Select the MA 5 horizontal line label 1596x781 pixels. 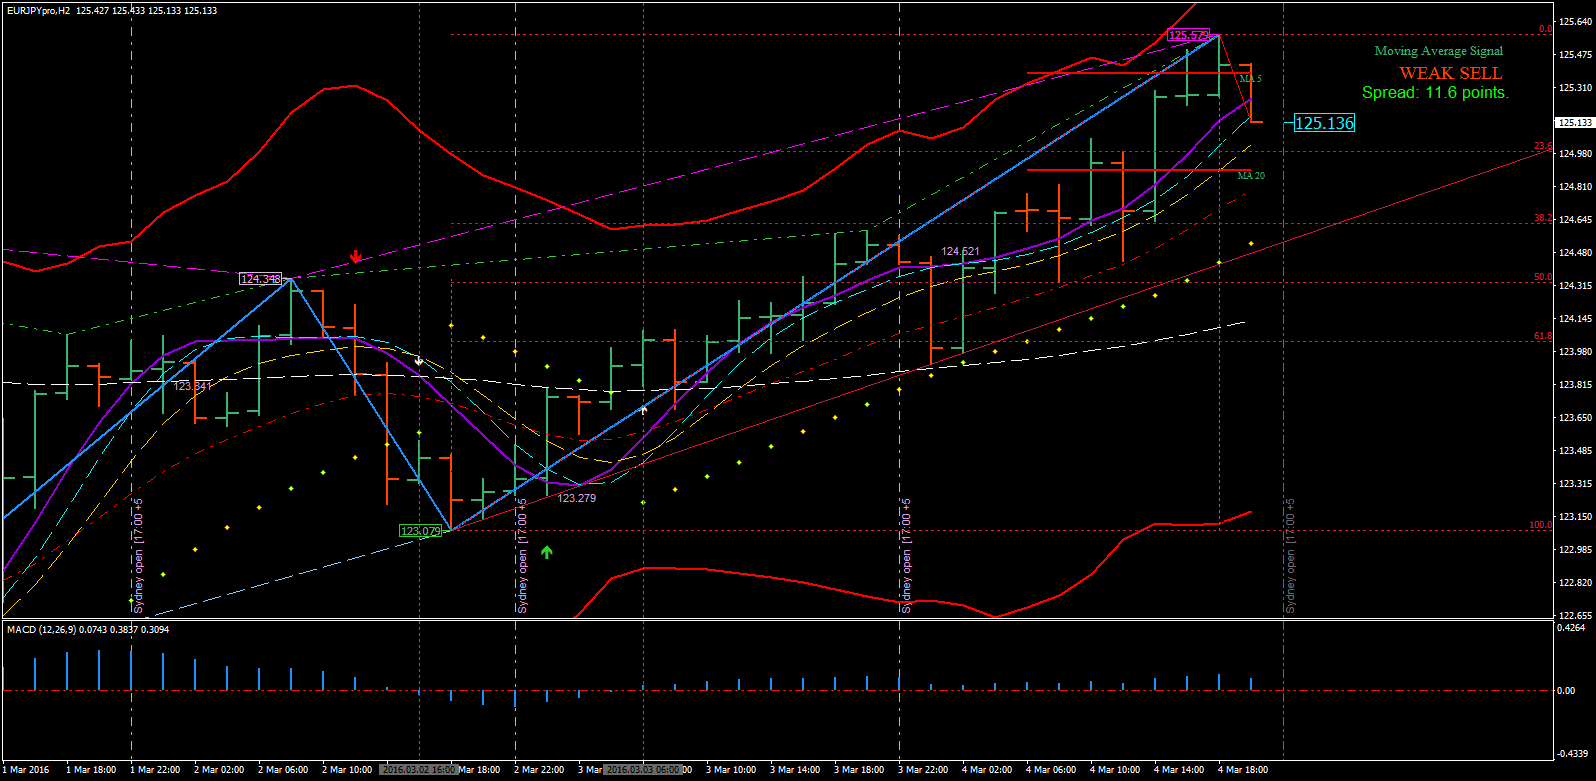pos(1250,78)
